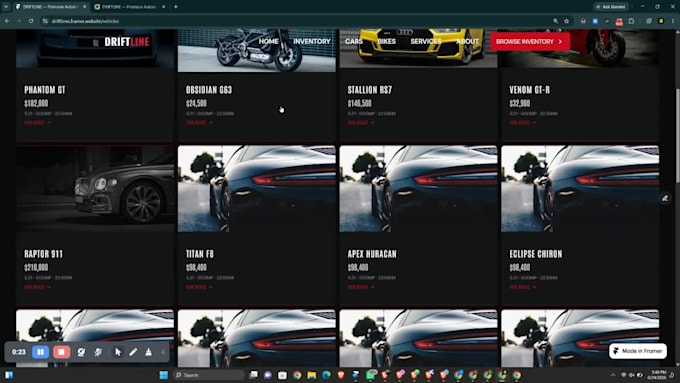Select the cursor pointer tool in recorder

point(118,352)
